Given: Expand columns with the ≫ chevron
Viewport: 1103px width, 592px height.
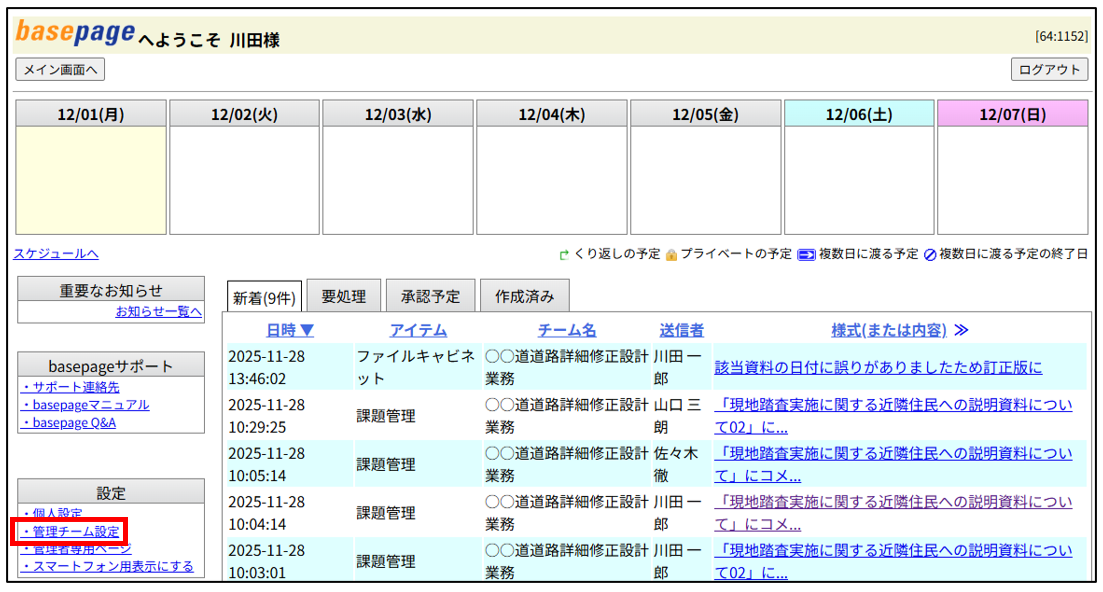Looking at the screenshot, I should pos(961,330).
